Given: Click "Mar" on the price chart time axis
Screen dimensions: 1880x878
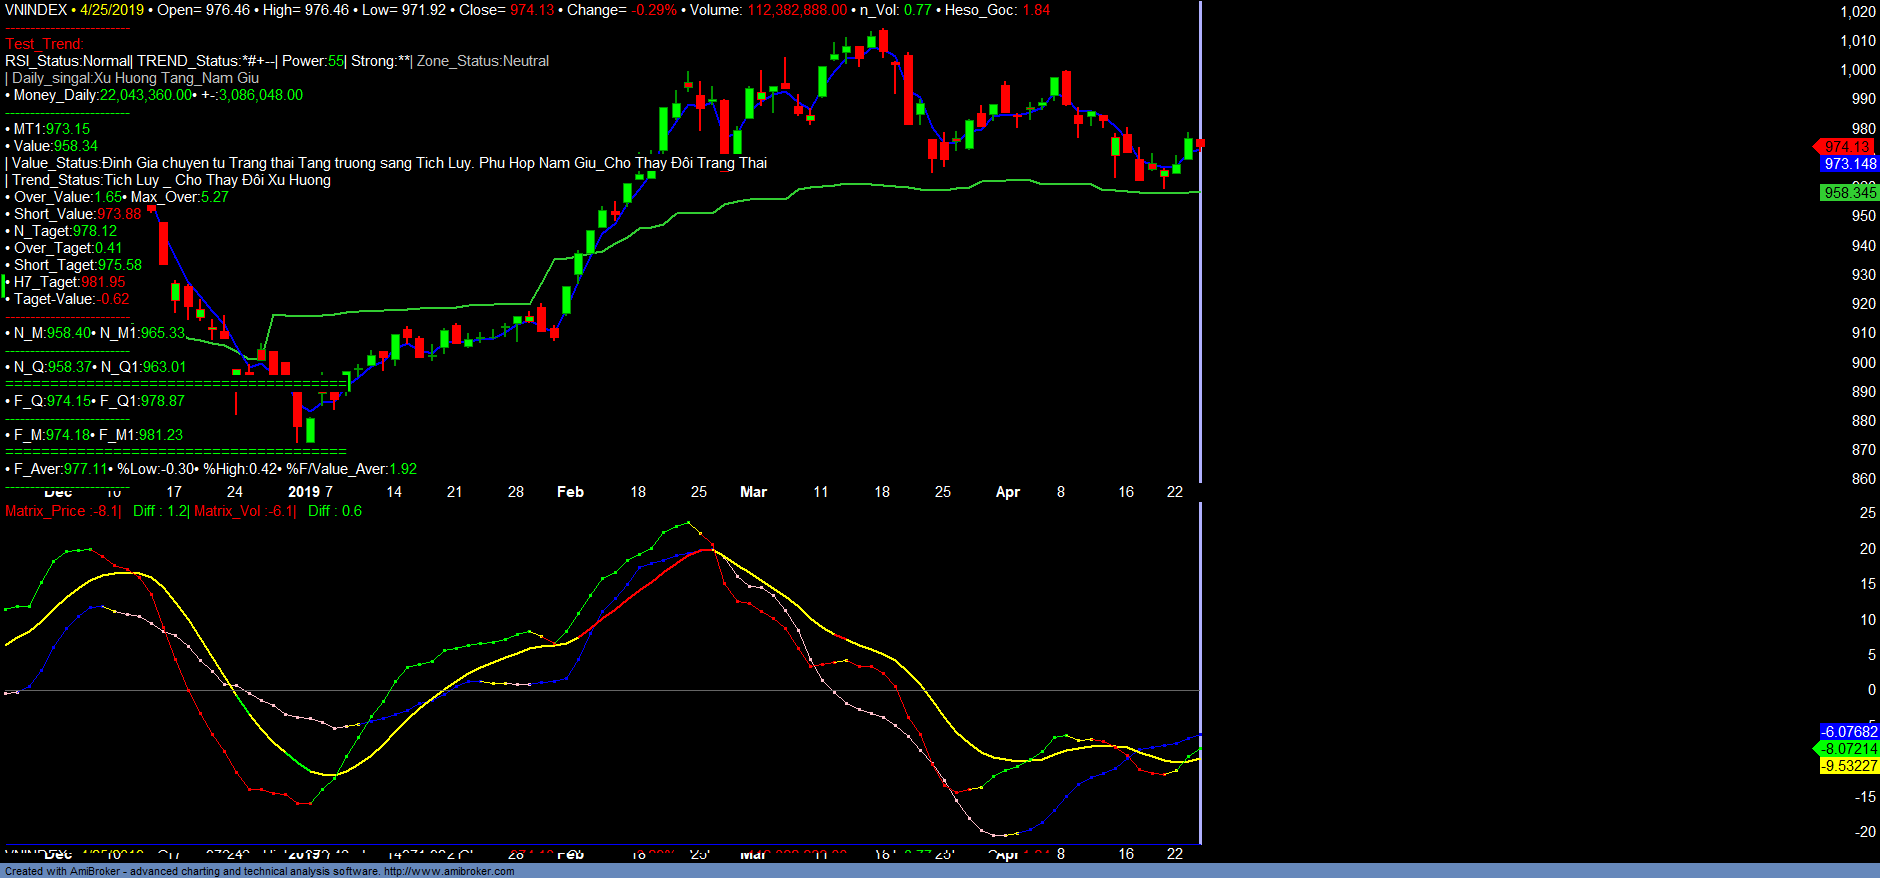Looking at the screenshot, I should [753, 492].
